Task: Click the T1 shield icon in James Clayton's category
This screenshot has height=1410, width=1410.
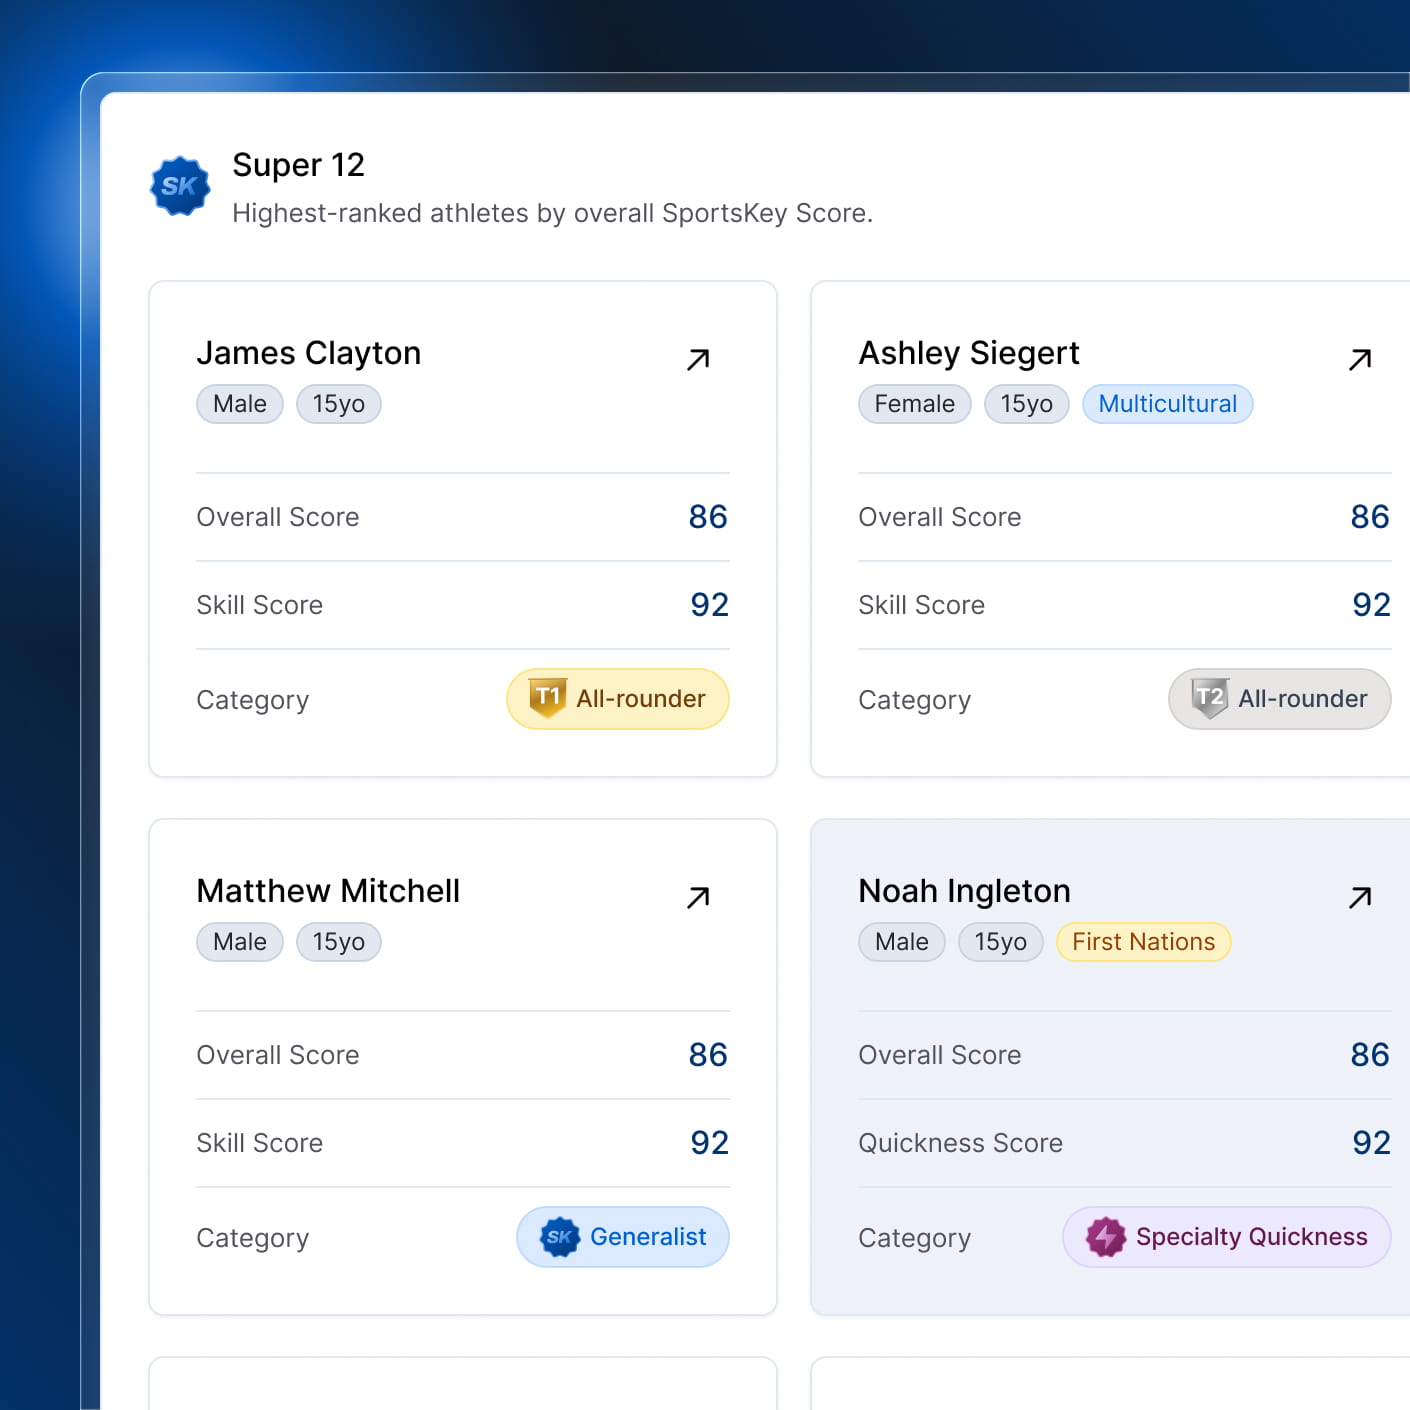Action: tap(547, 698)
